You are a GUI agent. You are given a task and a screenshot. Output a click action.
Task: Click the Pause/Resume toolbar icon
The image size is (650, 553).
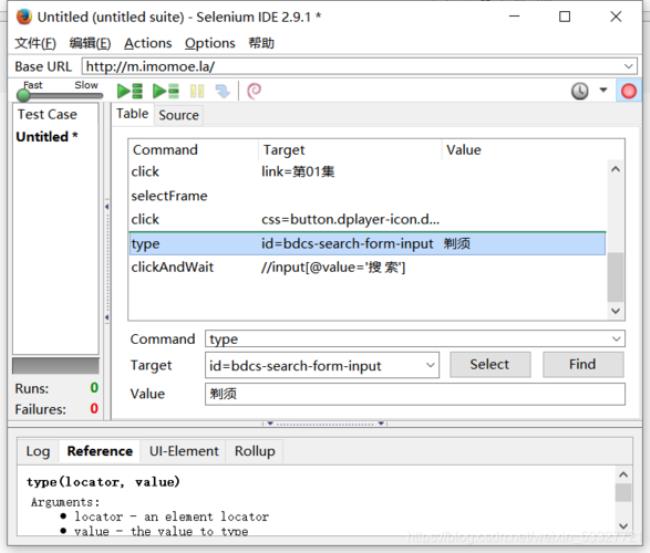(197, 91)
